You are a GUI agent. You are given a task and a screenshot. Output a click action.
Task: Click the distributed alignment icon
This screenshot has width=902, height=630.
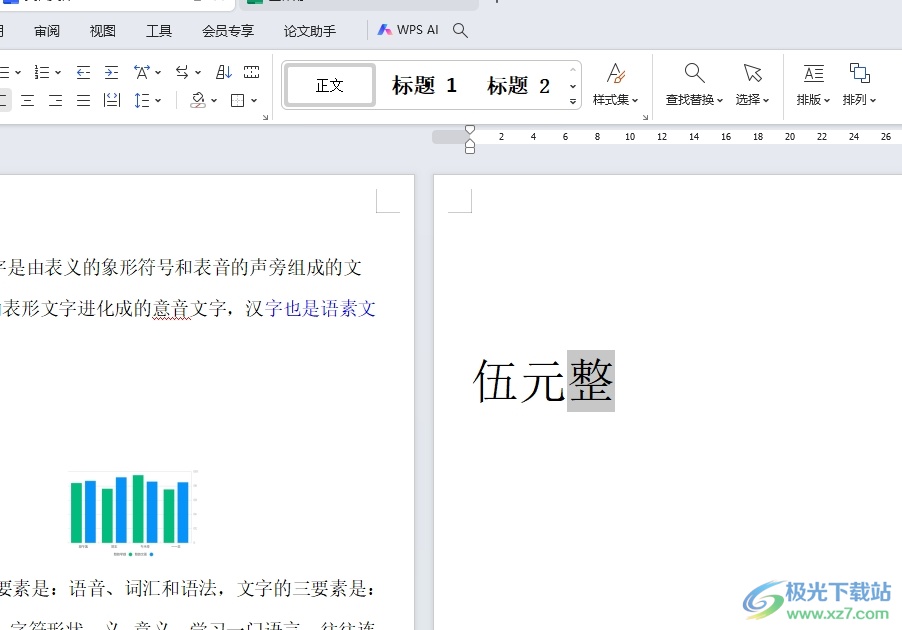112,100
